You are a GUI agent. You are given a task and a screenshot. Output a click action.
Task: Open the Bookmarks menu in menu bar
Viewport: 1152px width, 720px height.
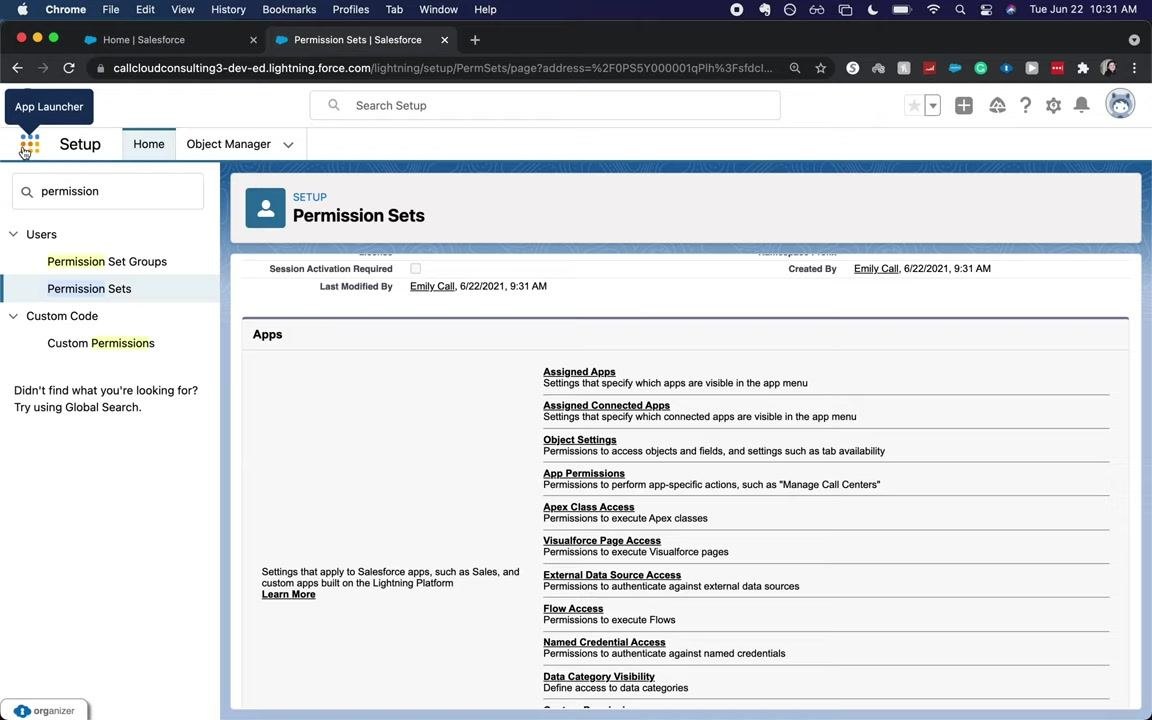click(289, 10)
